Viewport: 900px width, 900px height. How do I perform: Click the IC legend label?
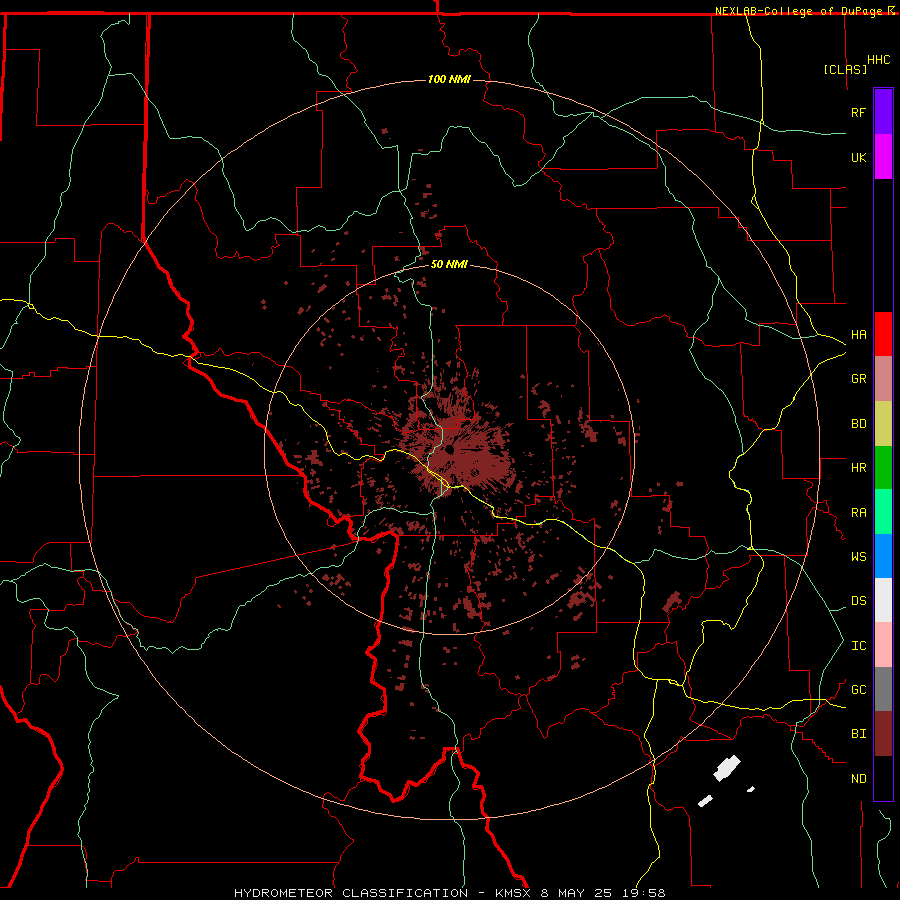(858, 646)
